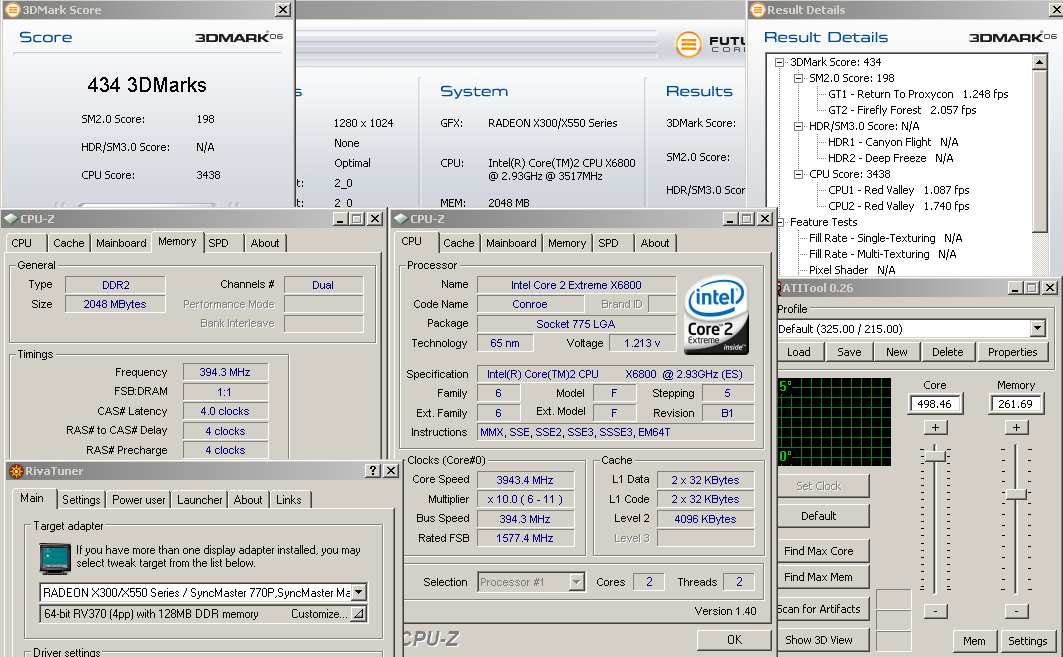Click the Core Speed value 3943.4 MHz

point(525,480)
